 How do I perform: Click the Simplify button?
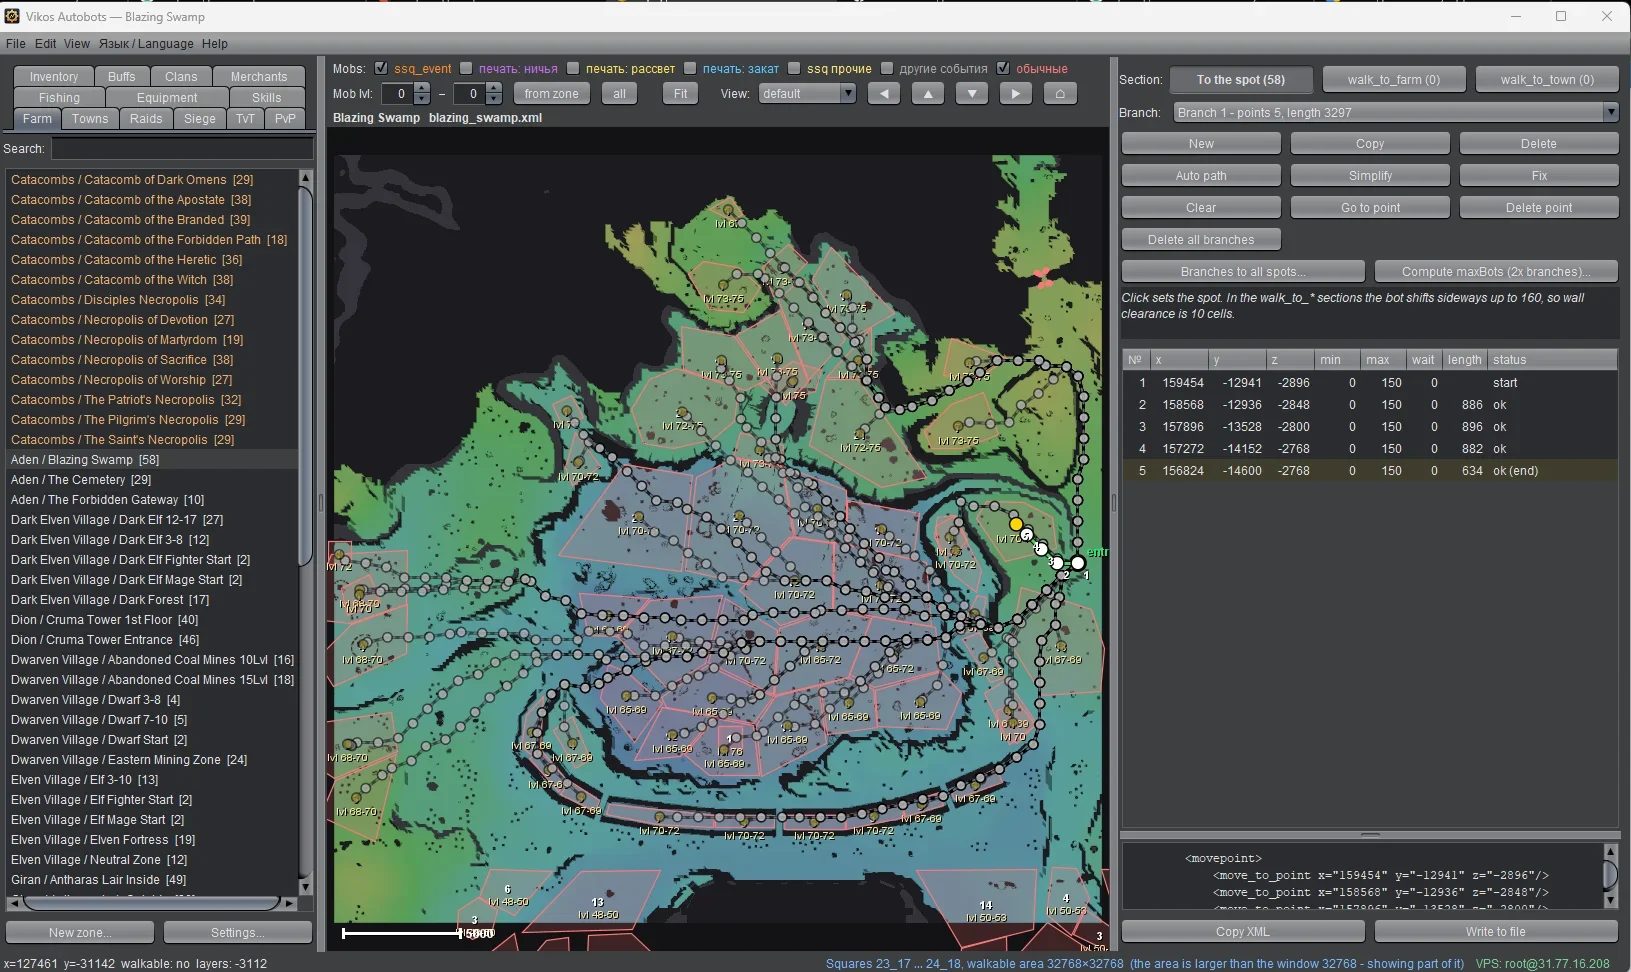[1370, 176]
